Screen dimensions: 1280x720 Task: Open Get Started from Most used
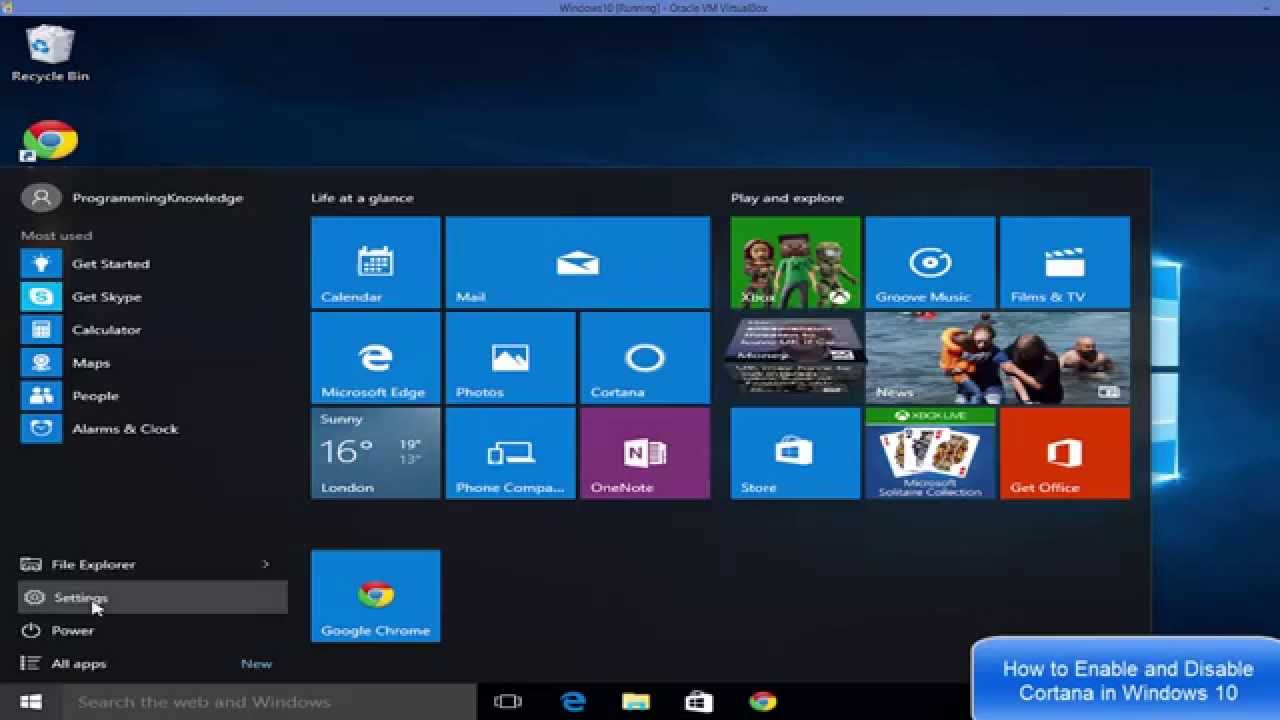pyautogui.click(x=152, y=264)
